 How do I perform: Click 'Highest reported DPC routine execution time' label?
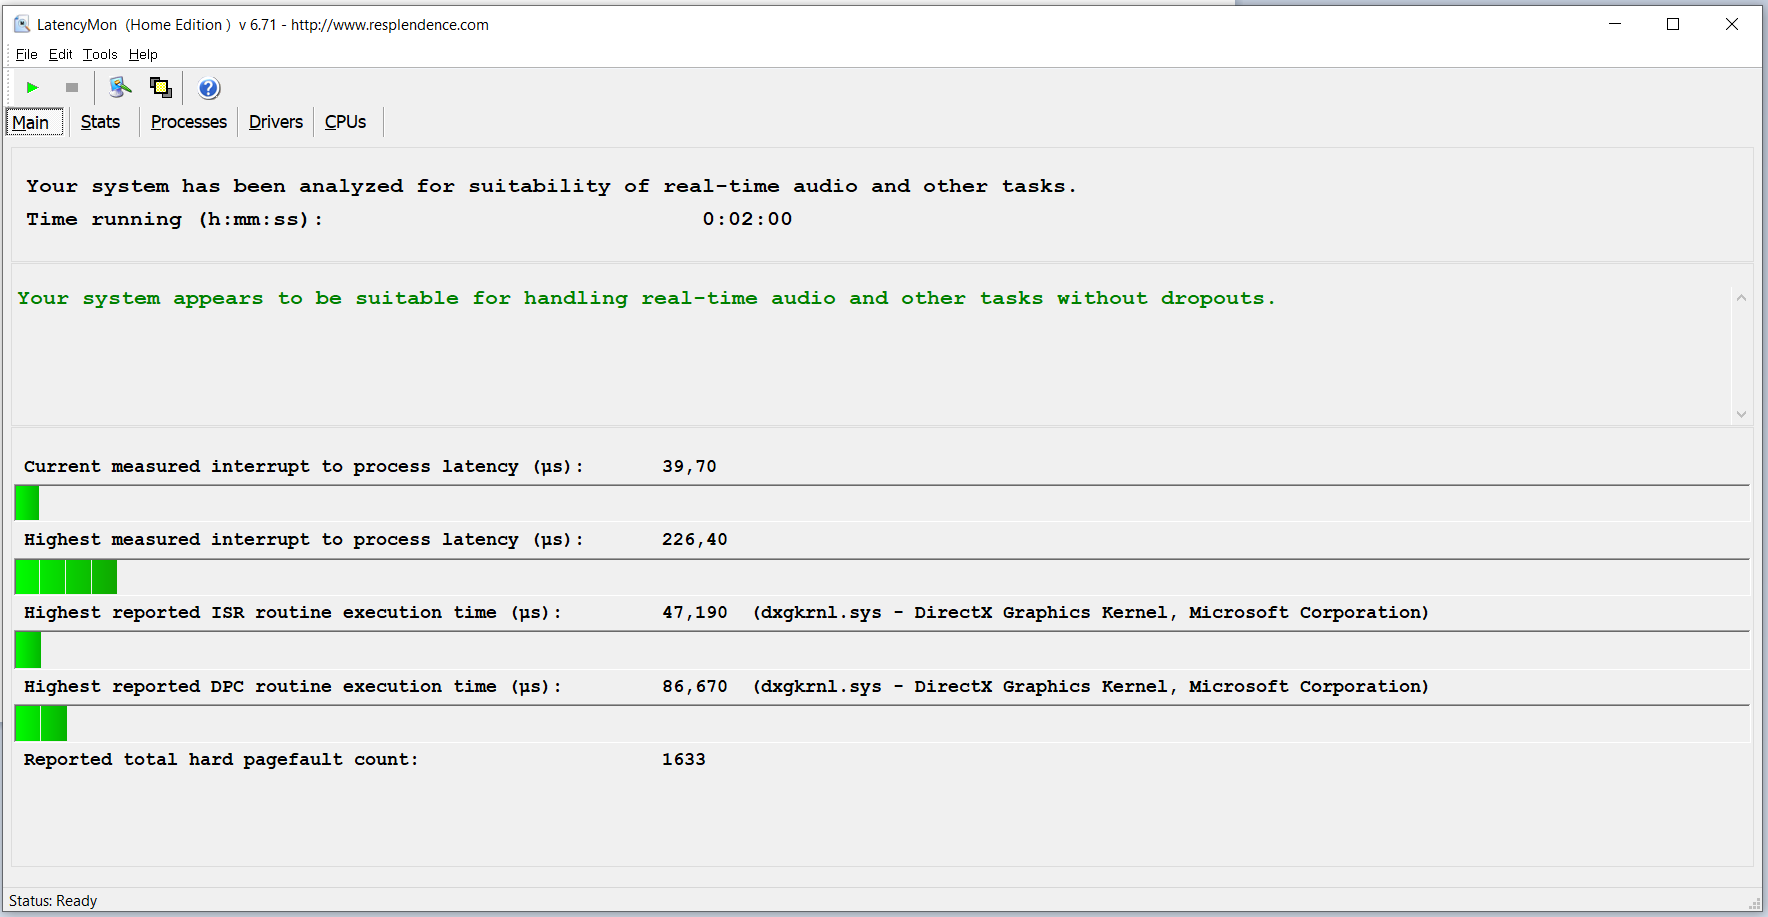[x=293, y=687]
